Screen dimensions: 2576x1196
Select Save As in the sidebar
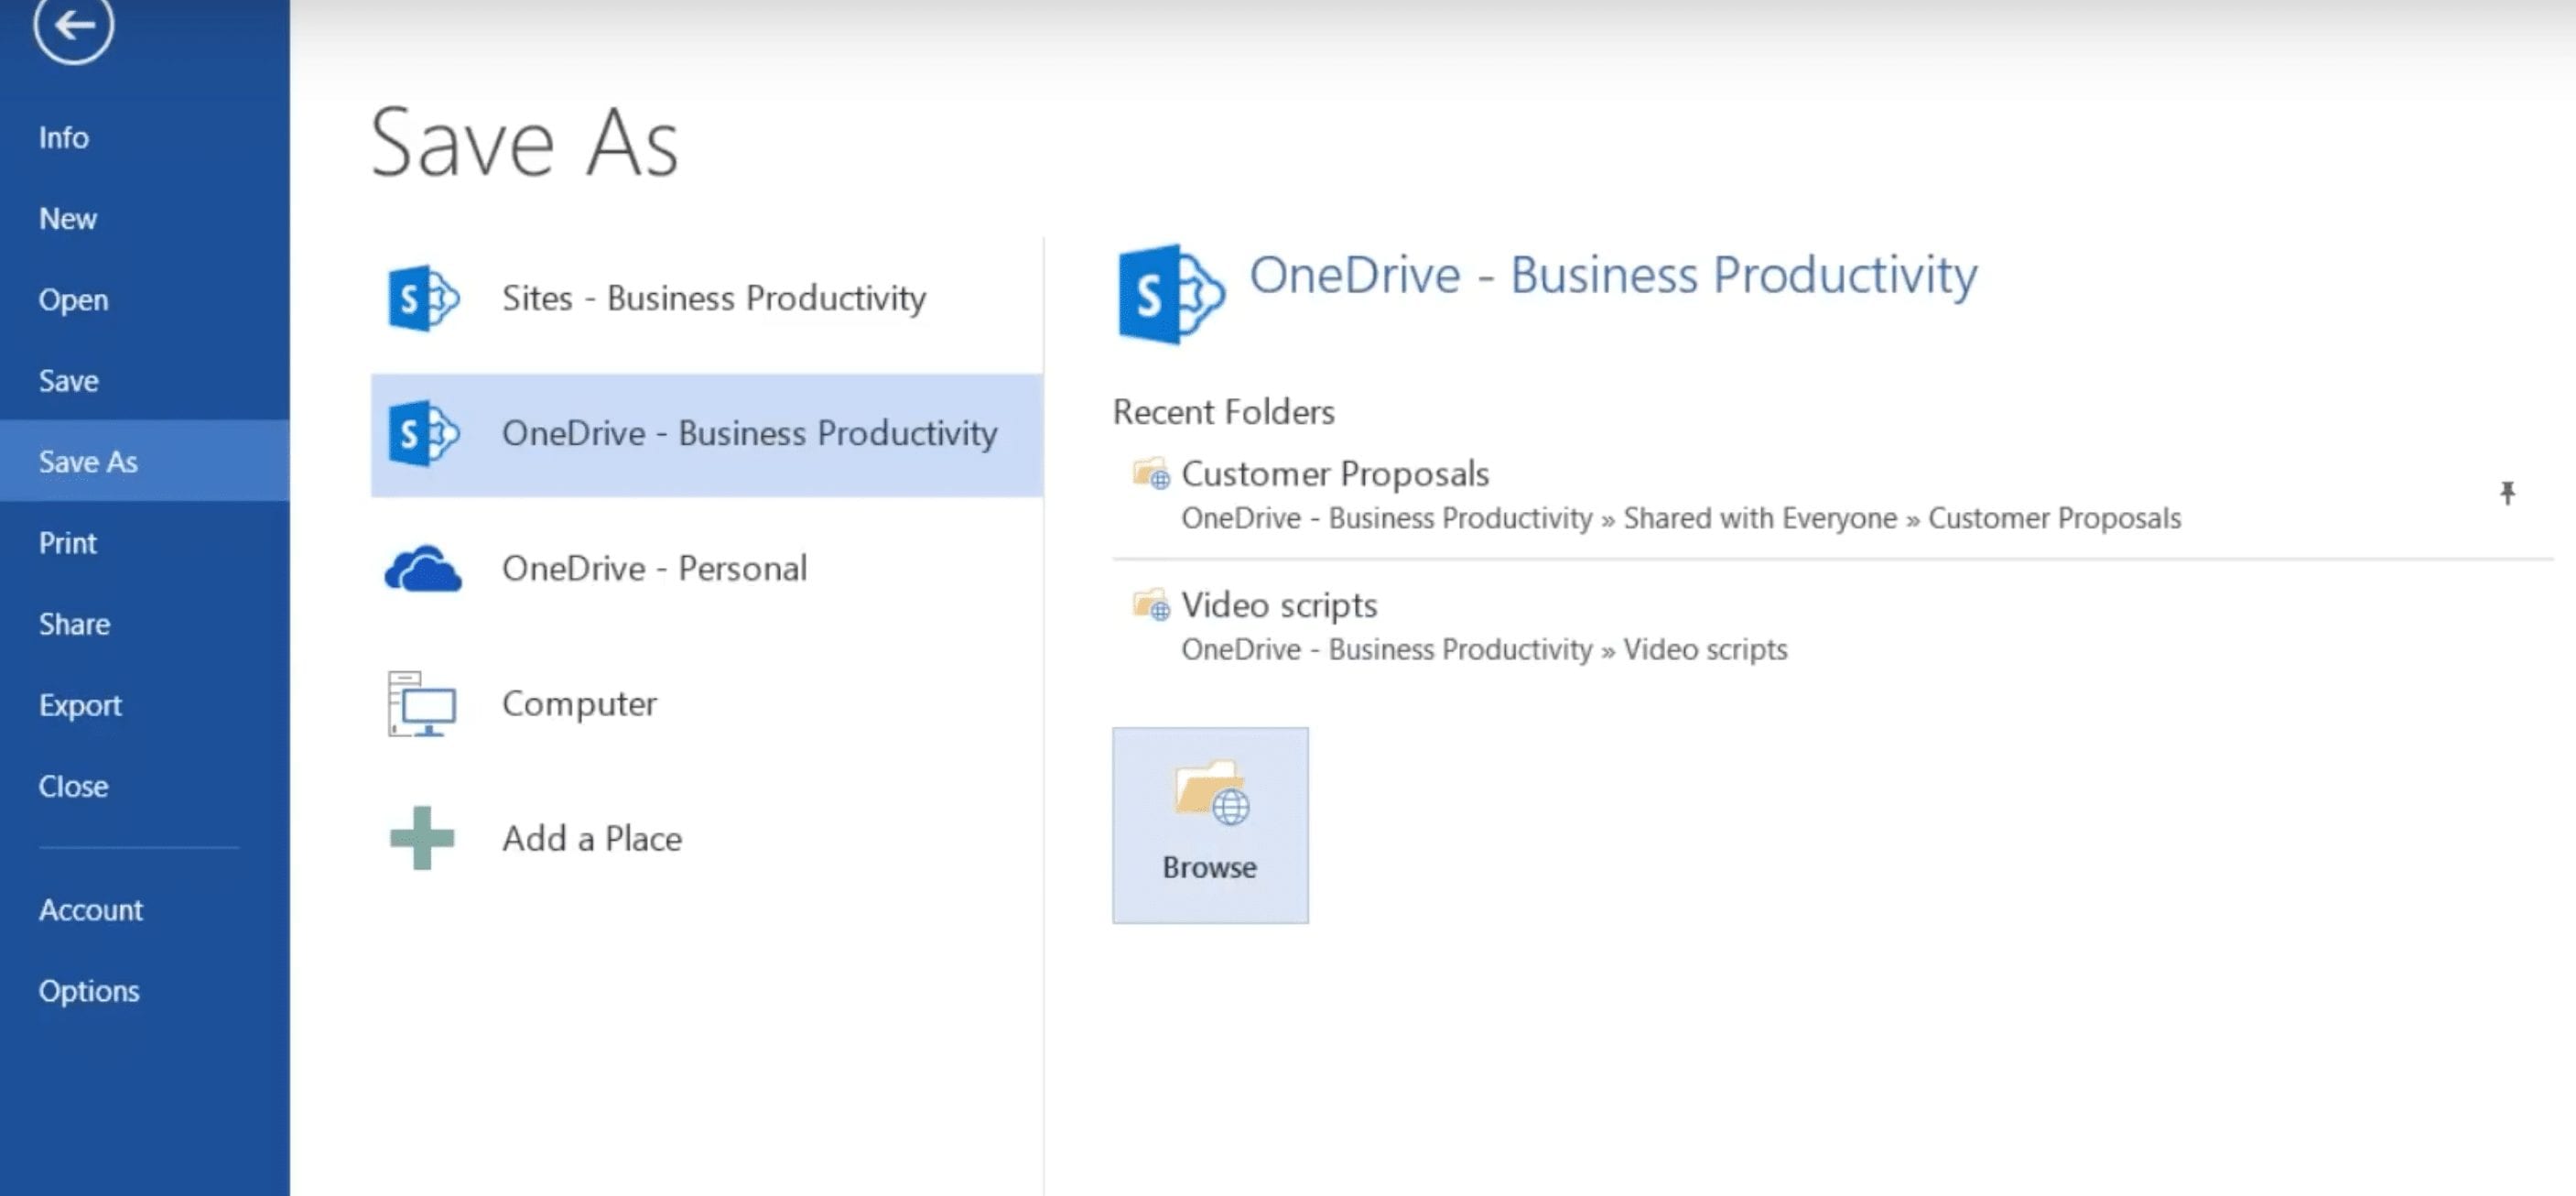click(x=145, y=461)
